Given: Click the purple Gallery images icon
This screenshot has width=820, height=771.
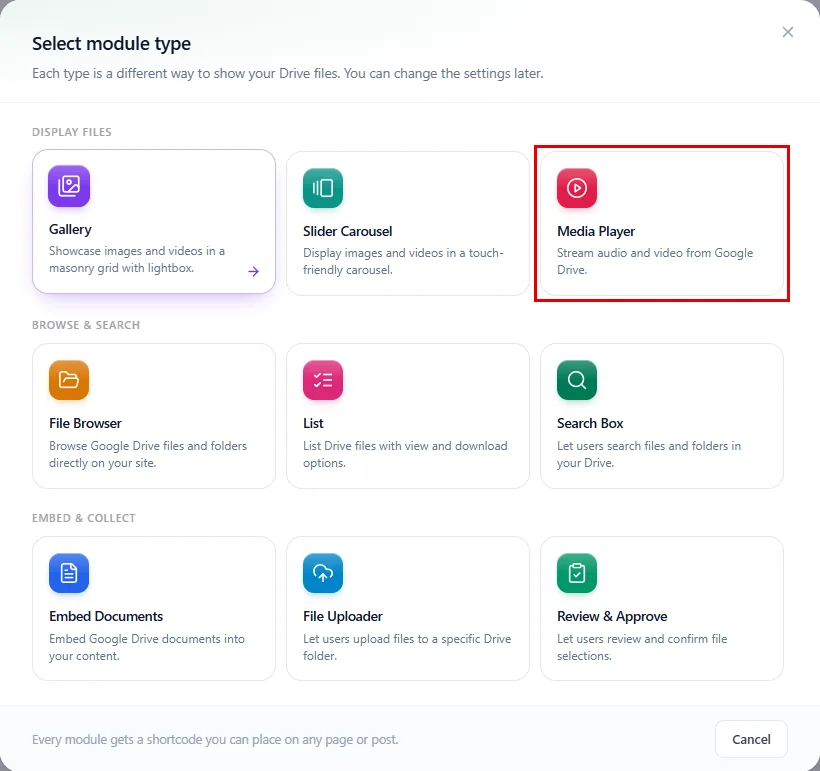Looking at the screenshot, I should [69, 186].
